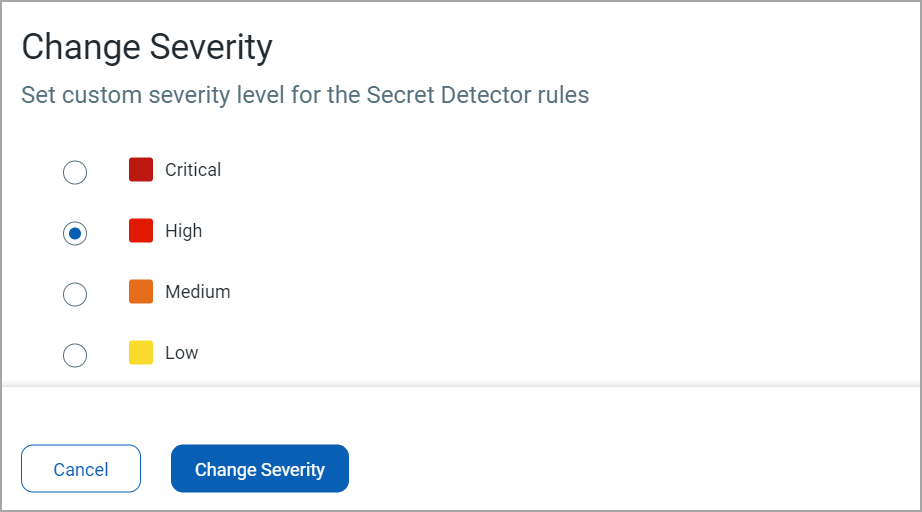
Task: Select the Critical radio button
Action: point(75,172)
